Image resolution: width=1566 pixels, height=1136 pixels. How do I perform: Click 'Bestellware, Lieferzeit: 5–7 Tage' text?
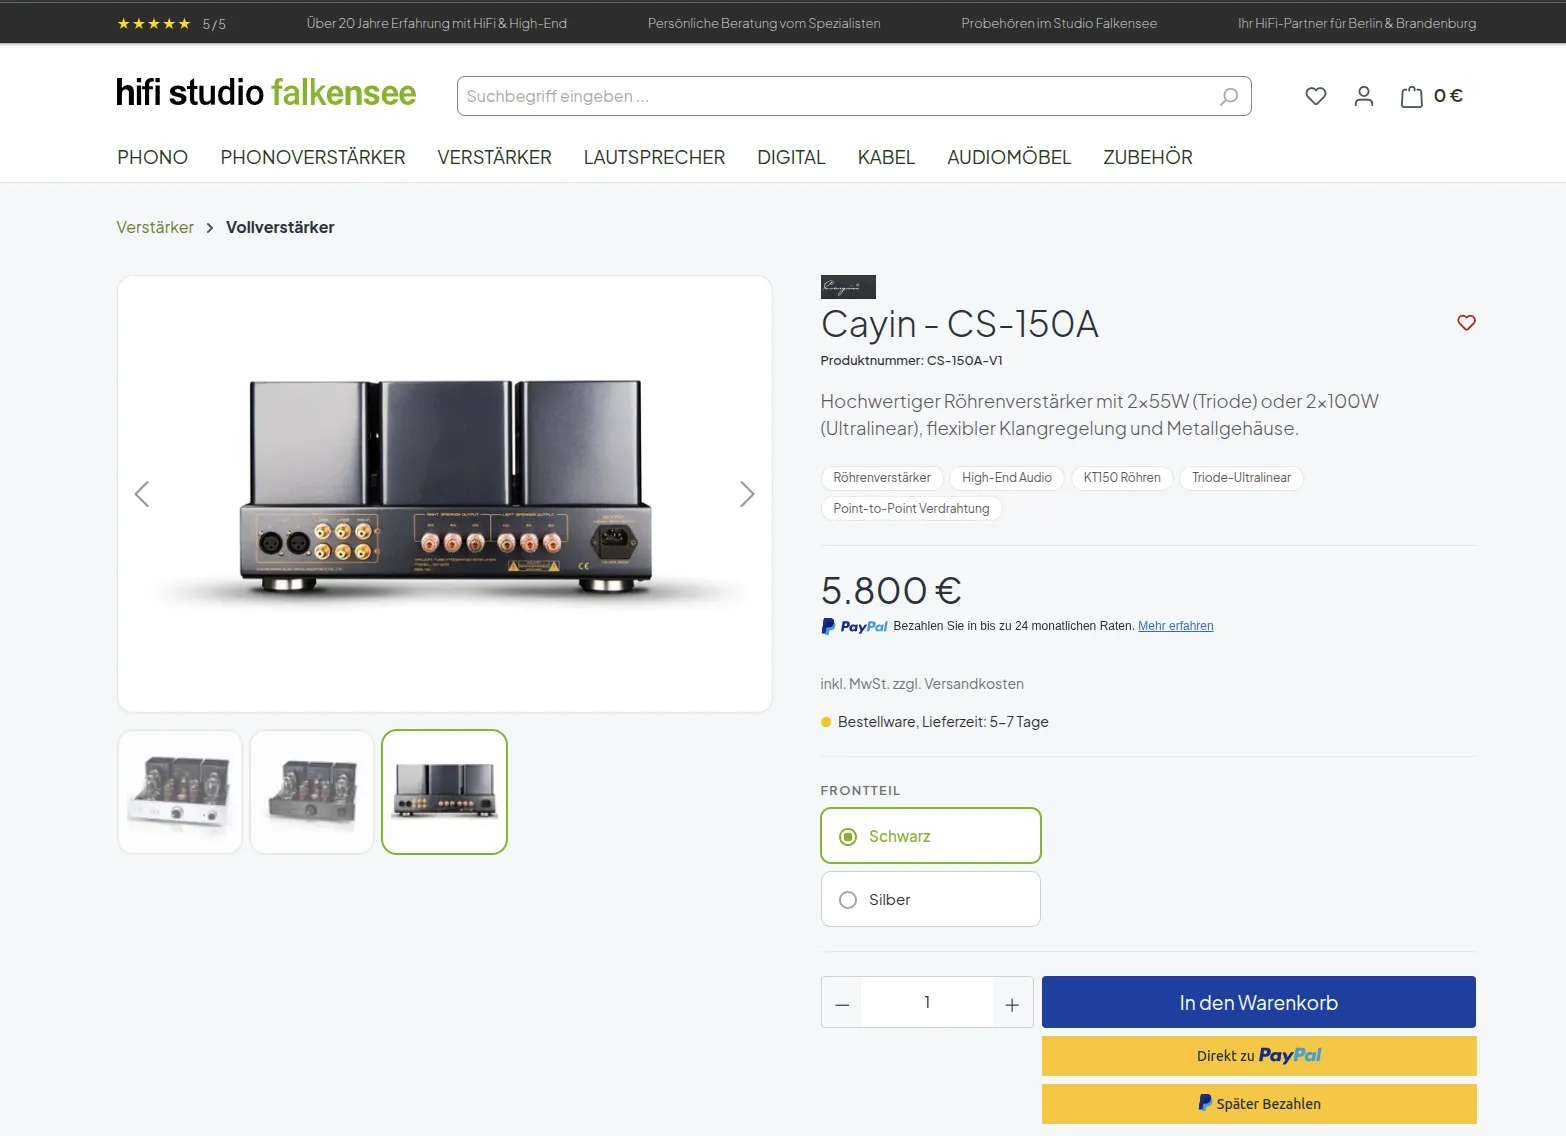[943, 722]
